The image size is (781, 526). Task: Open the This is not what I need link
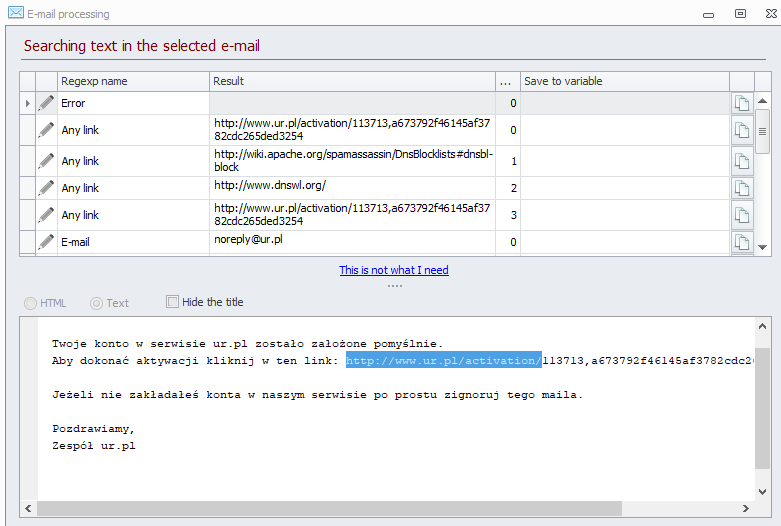394,270
